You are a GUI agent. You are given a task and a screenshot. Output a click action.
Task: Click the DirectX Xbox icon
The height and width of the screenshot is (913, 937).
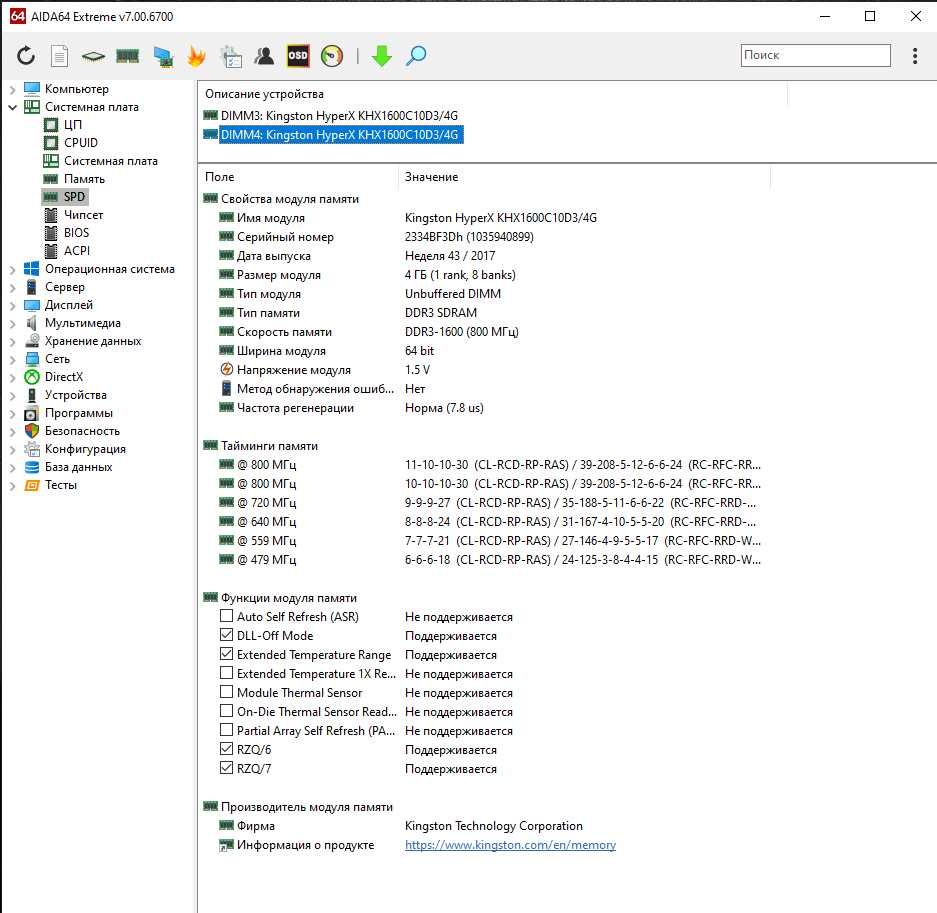tap(32, 377)
